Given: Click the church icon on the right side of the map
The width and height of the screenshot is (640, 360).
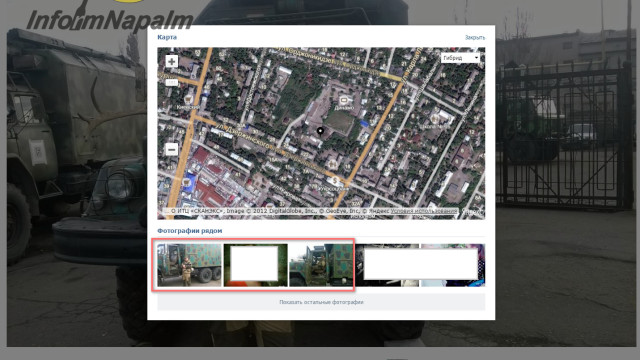Looking at the screenshot, I should click(x=435, y=119).
